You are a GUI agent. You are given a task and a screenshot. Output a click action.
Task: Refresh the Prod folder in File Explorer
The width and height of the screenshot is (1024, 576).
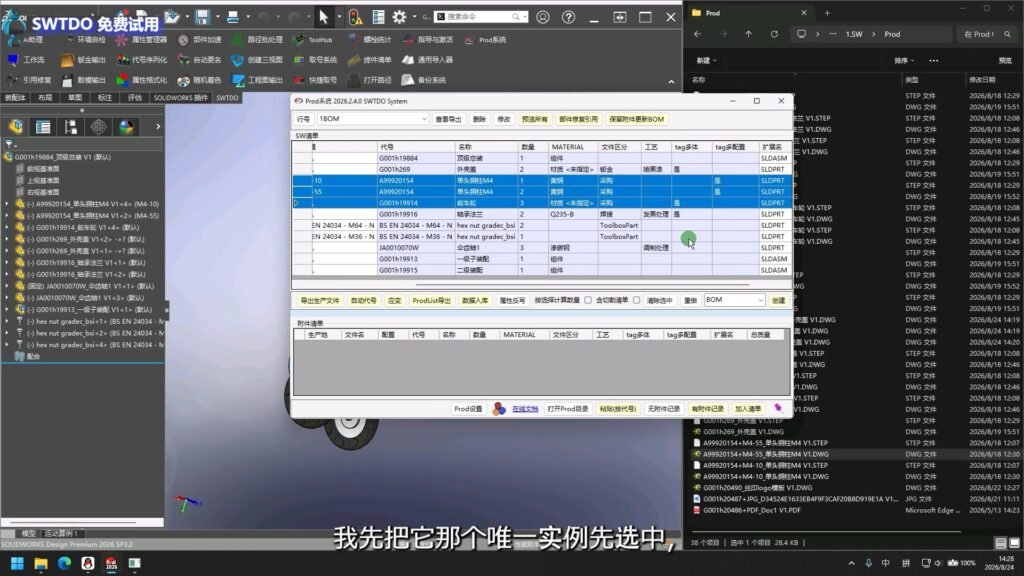point(775,34)
